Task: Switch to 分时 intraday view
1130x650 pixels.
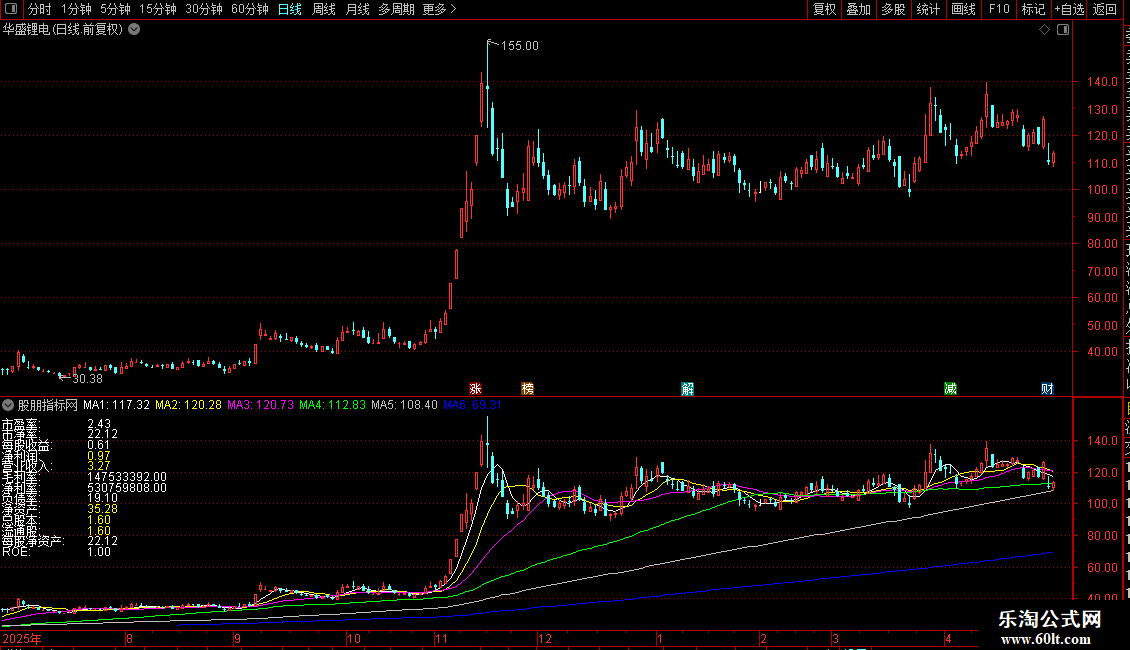Action: tap(40, 9)
